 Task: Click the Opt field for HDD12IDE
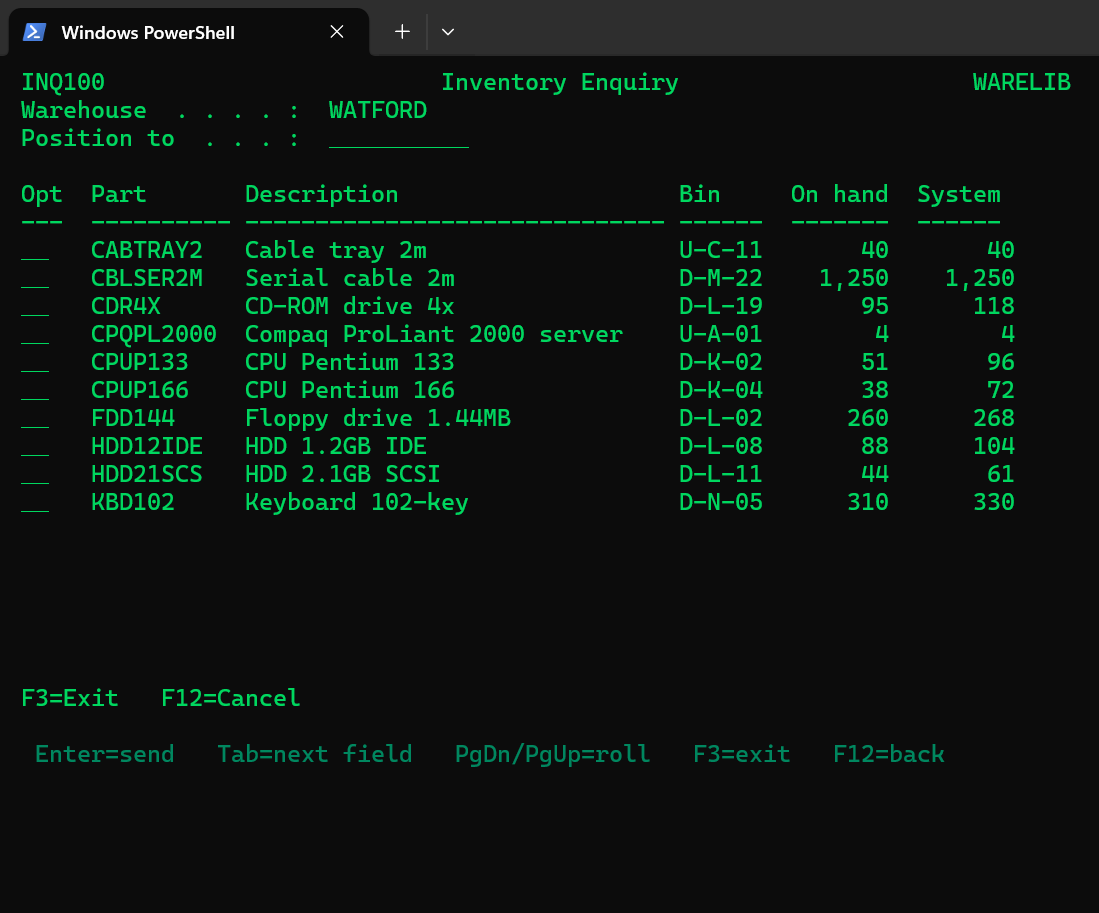35,446
